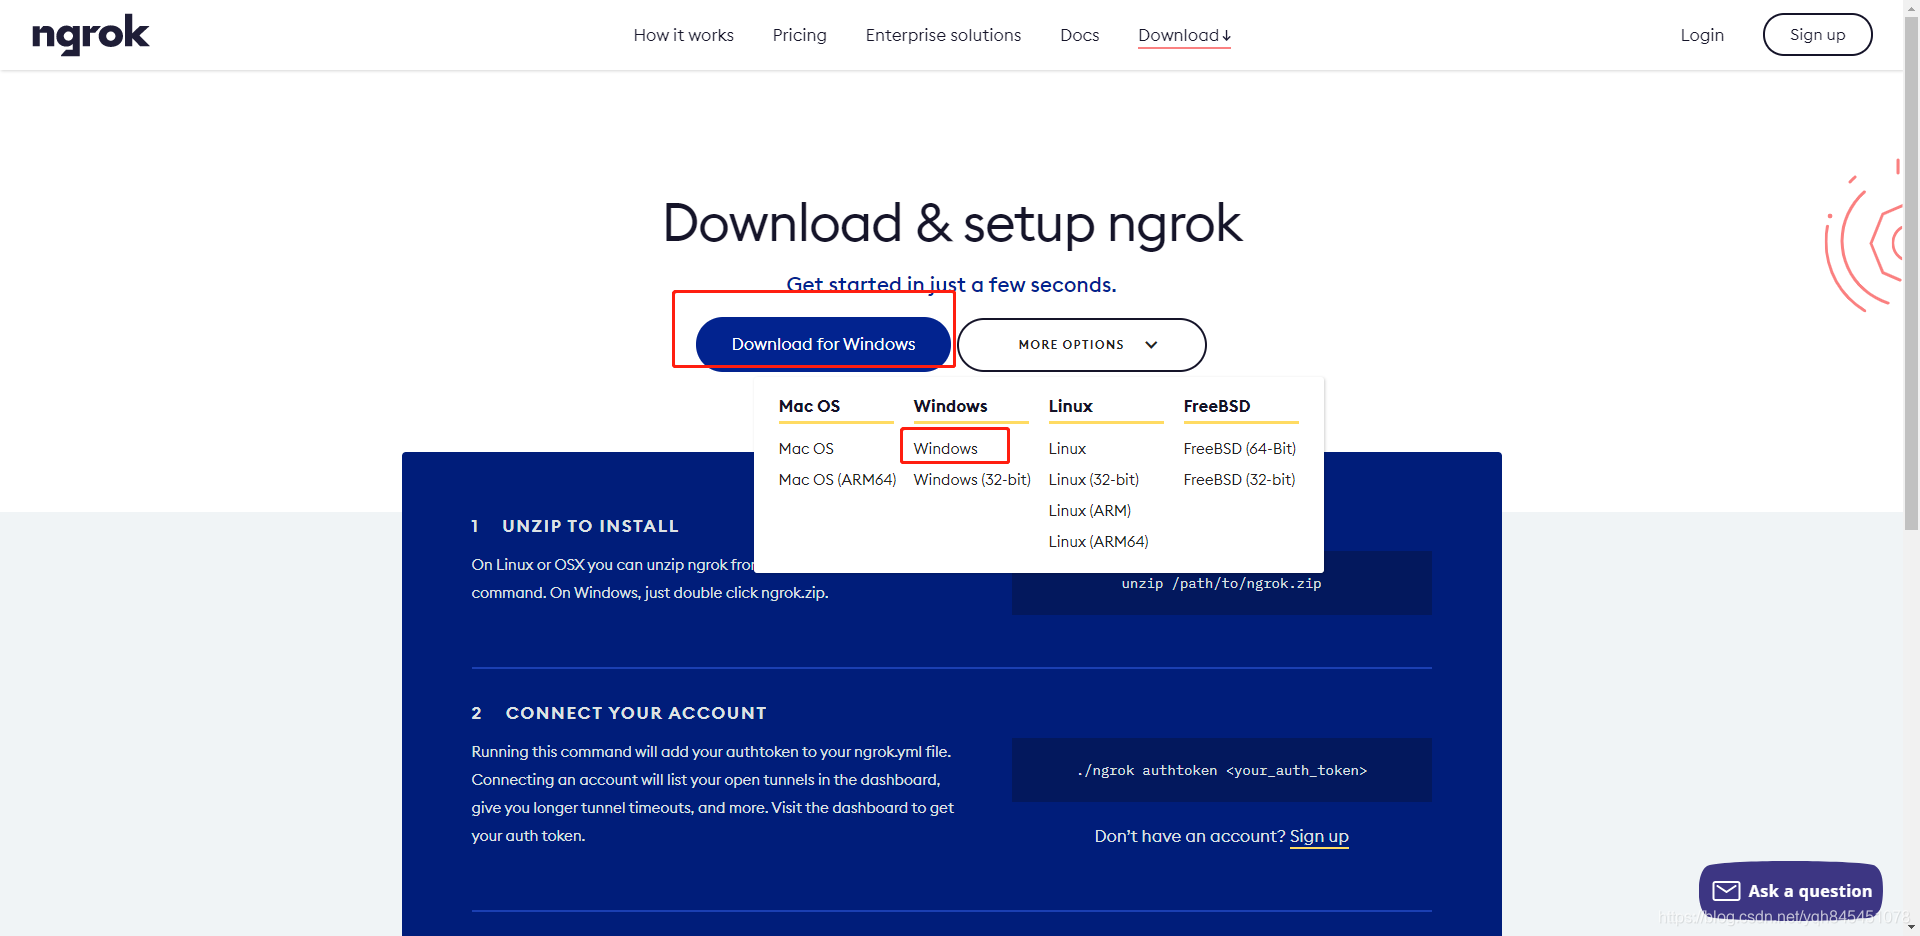Viewport: 1920px width, 936px height.
Task: Open the Ask a question chat
Action: click(1791, 891)
